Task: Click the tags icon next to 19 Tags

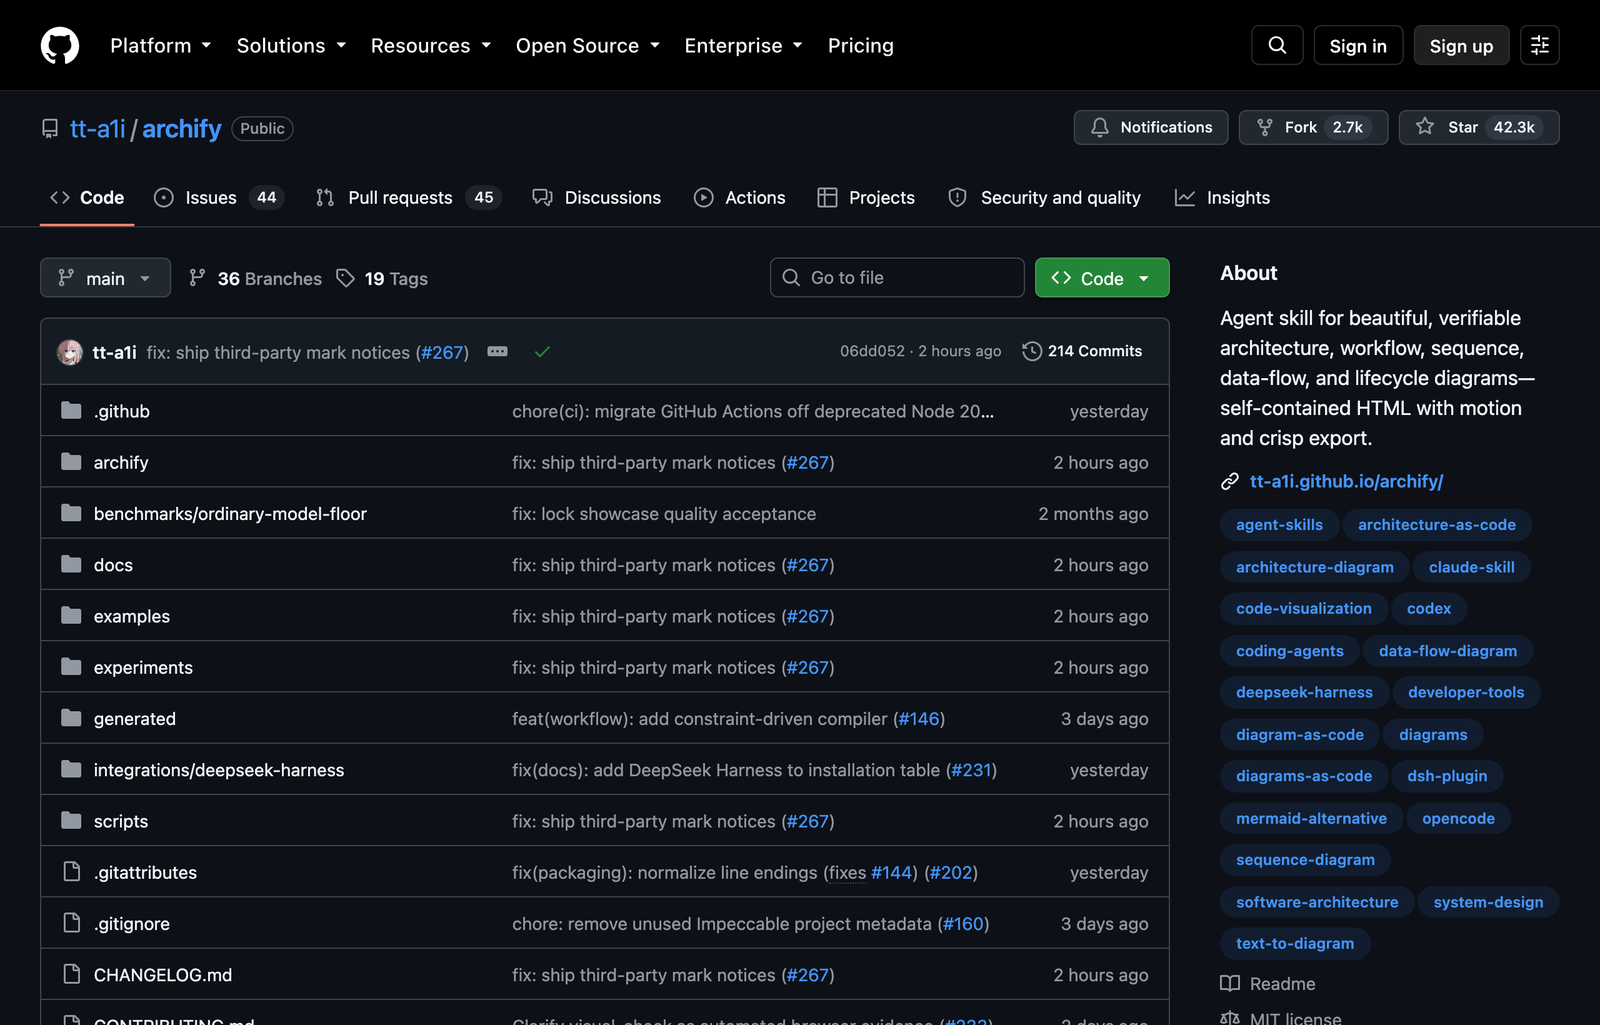Action: (346, 278)
